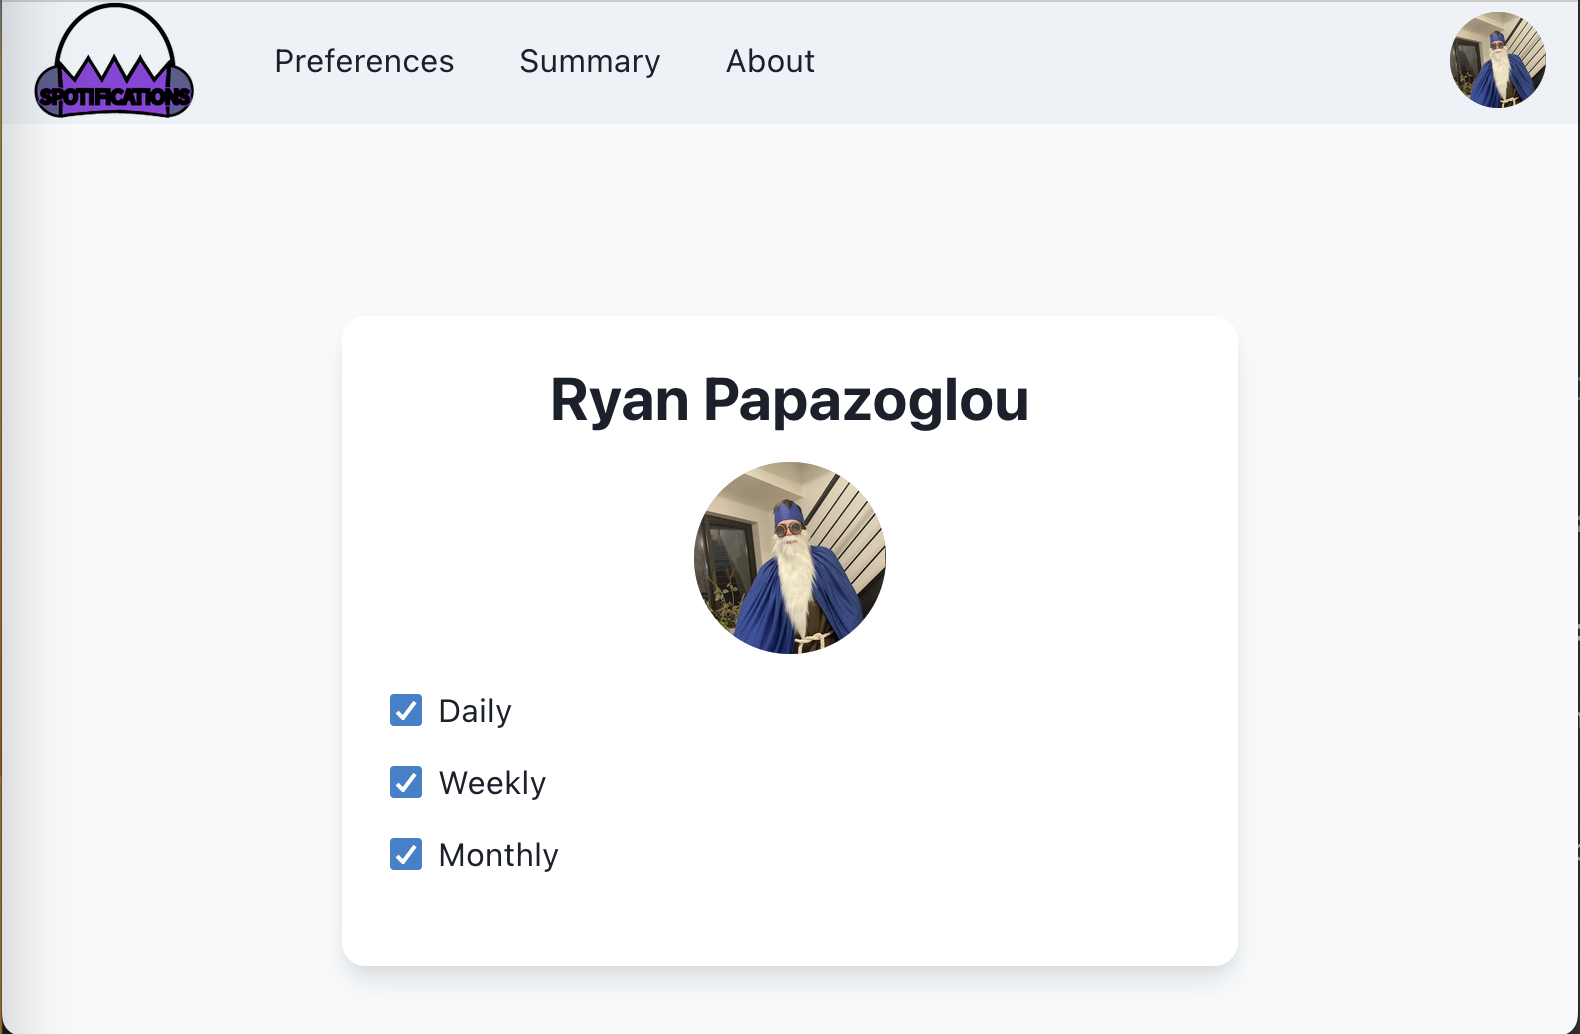Click the Daily label text
The image size is (1580, 1034).
[475, 711]
